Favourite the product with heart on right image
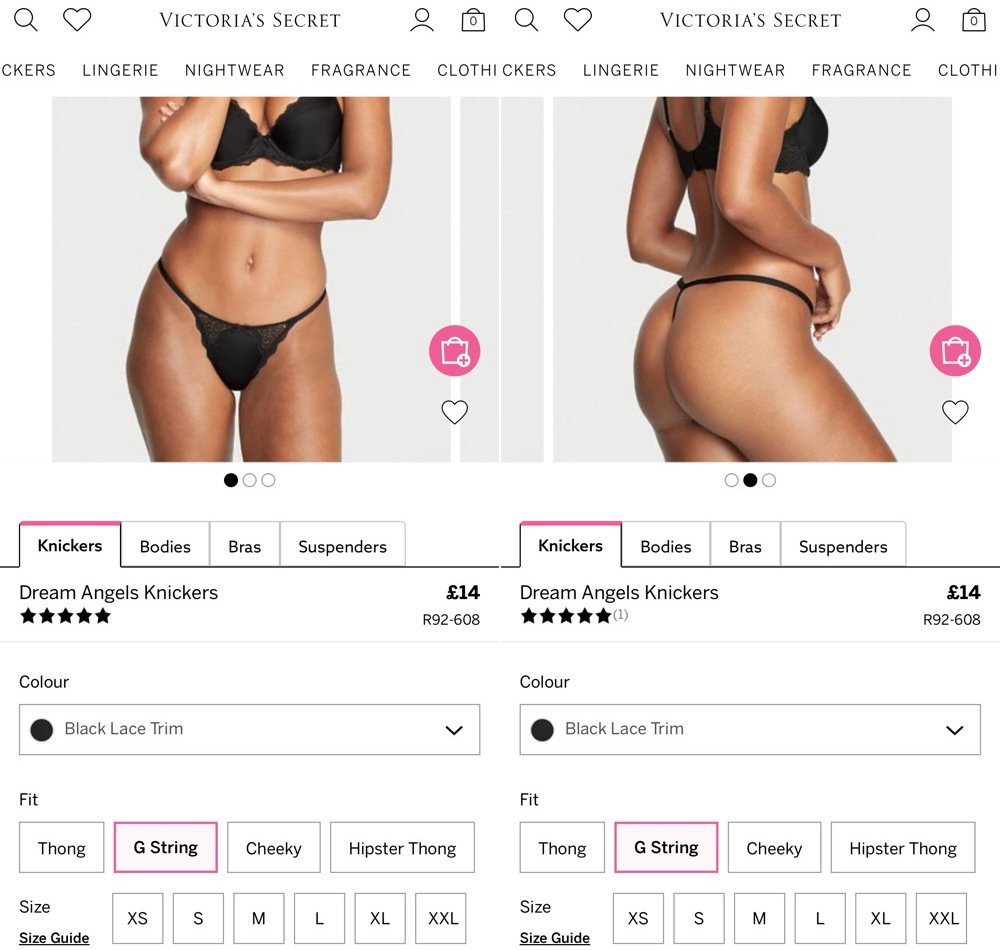Screen dimensions: 1000x950 [955, 412]
